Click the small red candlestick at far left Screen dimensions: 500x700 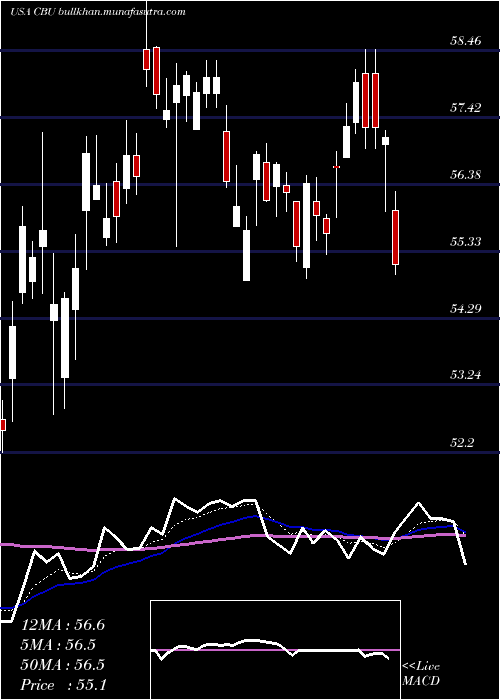[3, 425]
